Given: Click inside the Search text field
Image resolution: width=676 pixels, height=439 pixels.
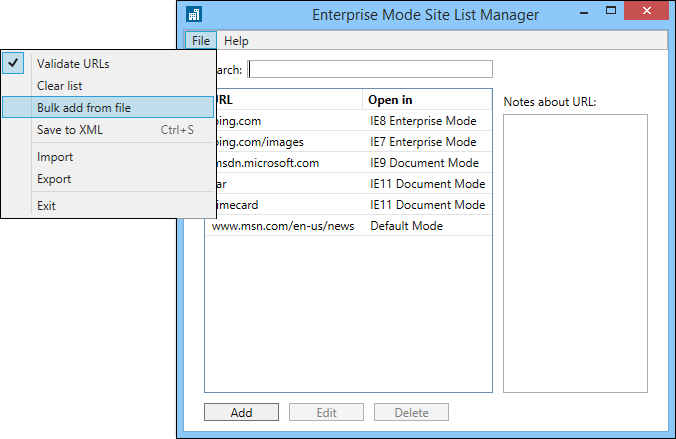Looking at the screenshot, I should pos(370,69).
